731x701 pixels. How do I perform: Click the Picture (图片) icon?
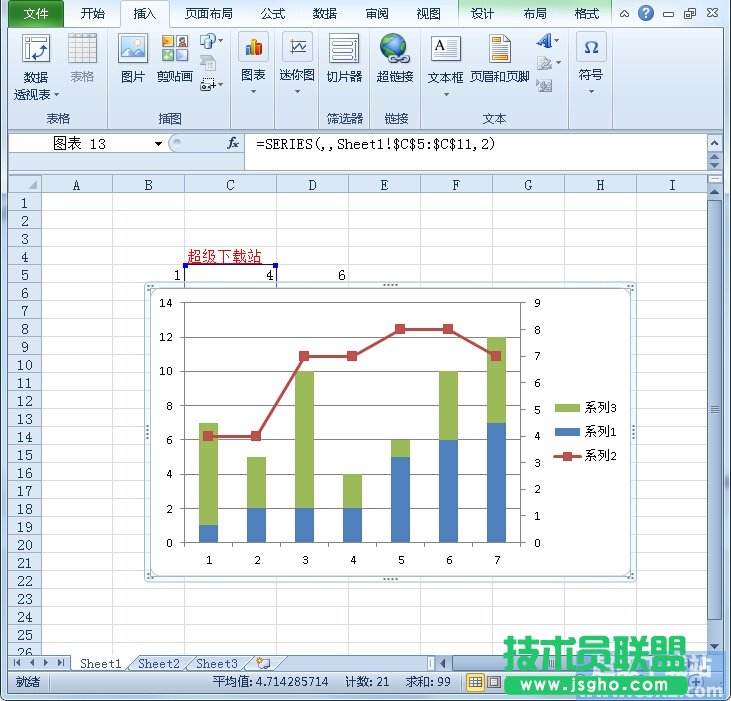(132, 60)
